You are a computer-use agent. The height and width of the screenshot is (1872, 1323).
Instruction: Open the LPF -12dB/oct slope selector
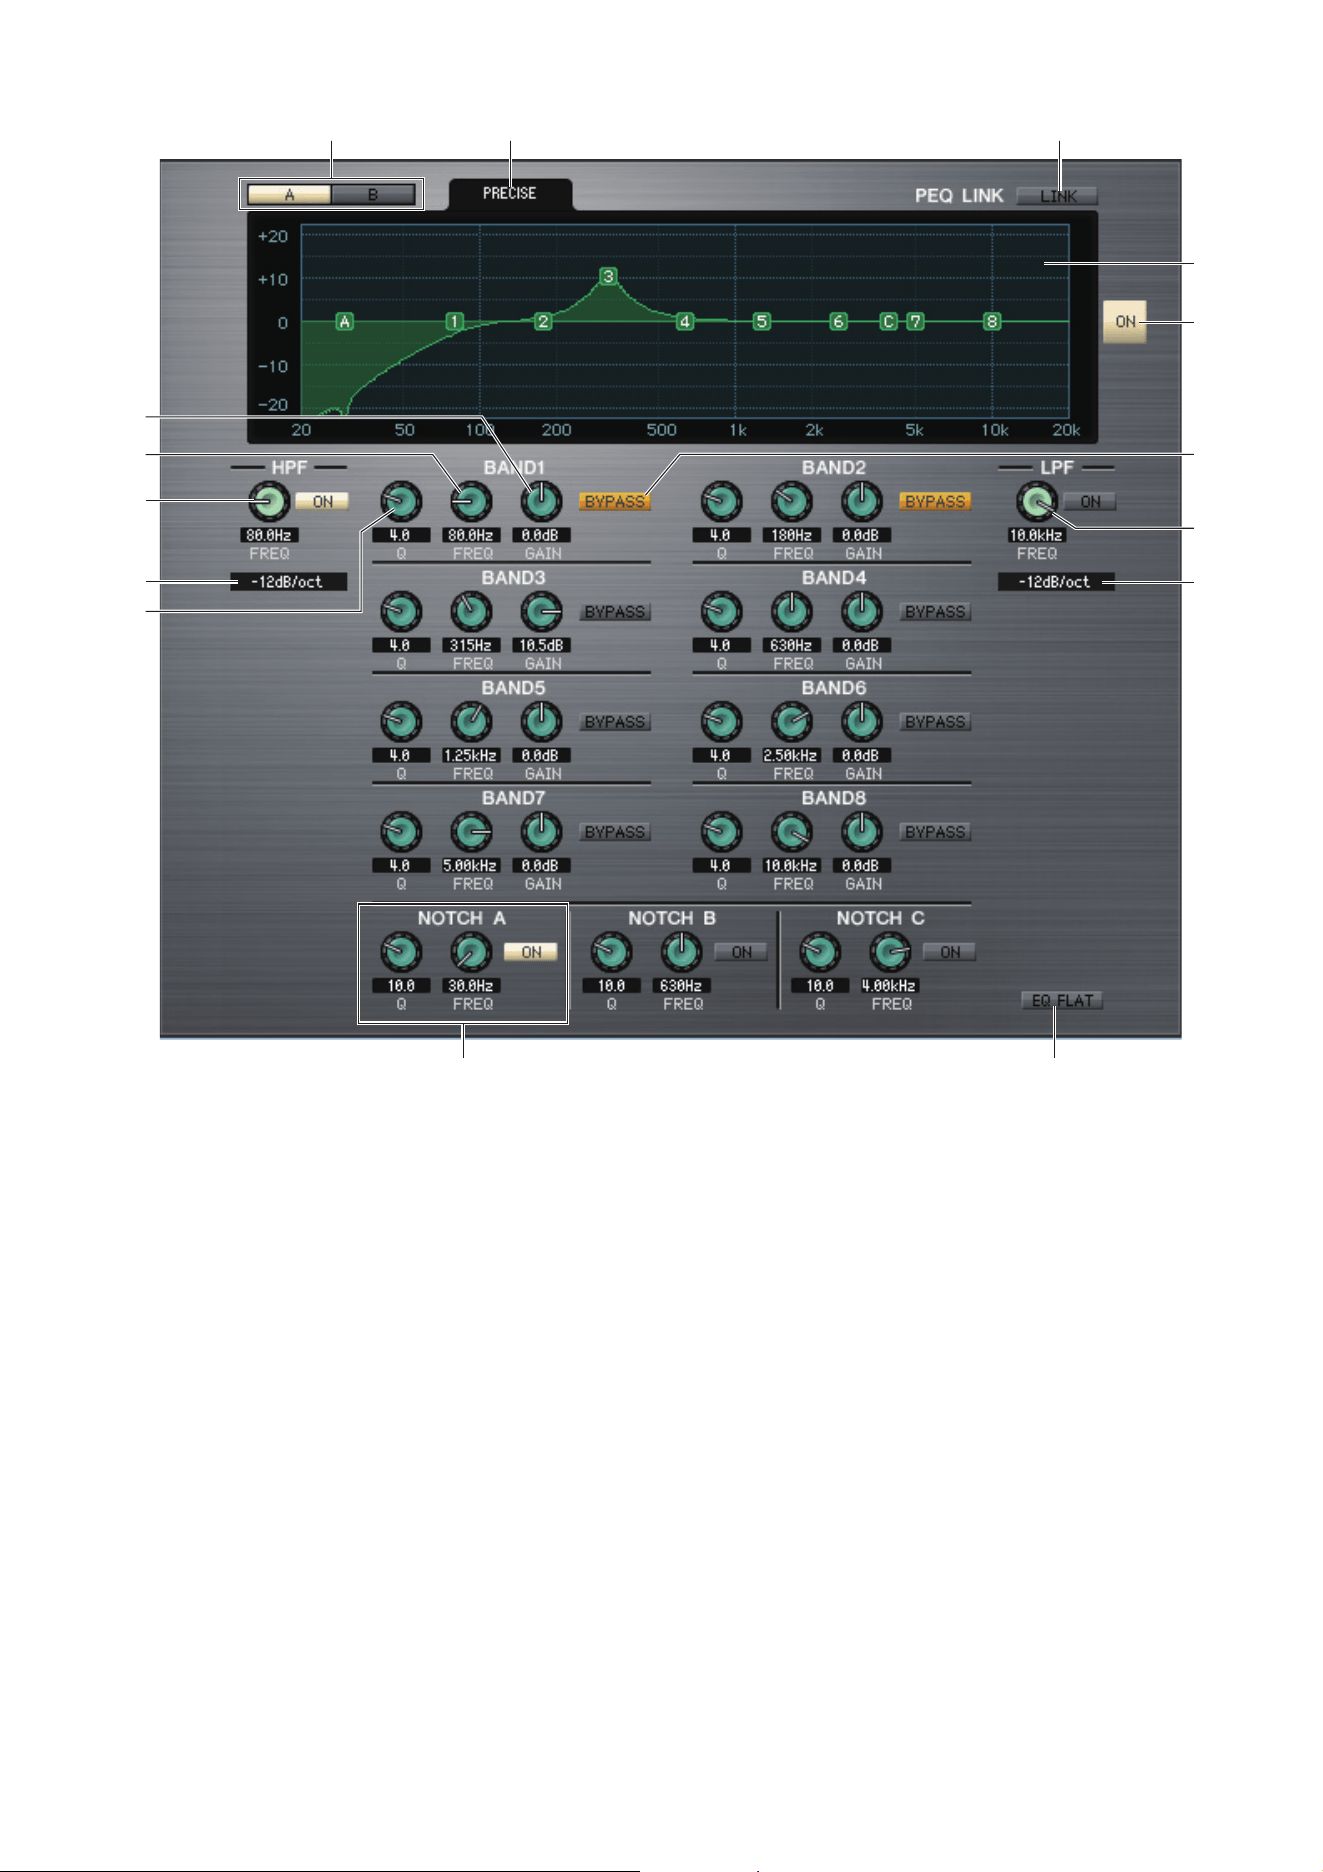pos(1056,581)
